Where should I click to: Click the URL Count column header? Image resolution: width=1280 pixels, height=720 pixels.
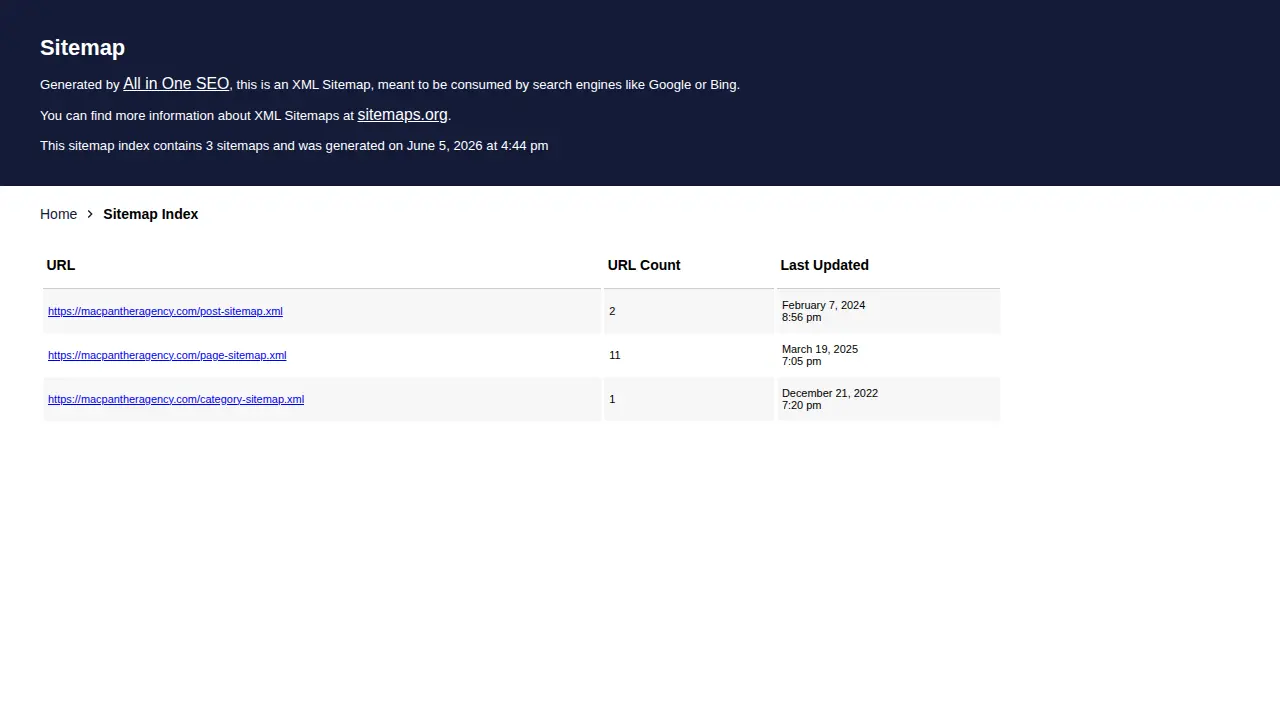point(689,265)
